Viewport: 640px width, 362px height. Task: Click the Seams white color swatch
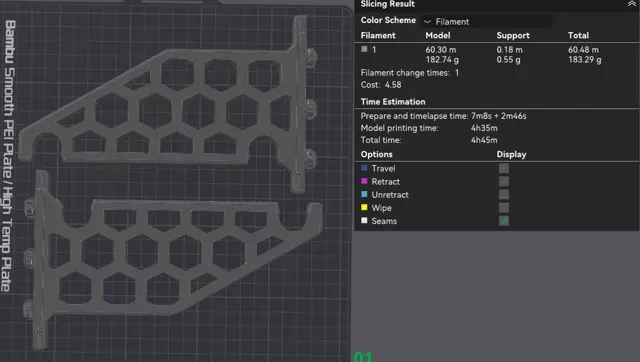coord(364,220)
